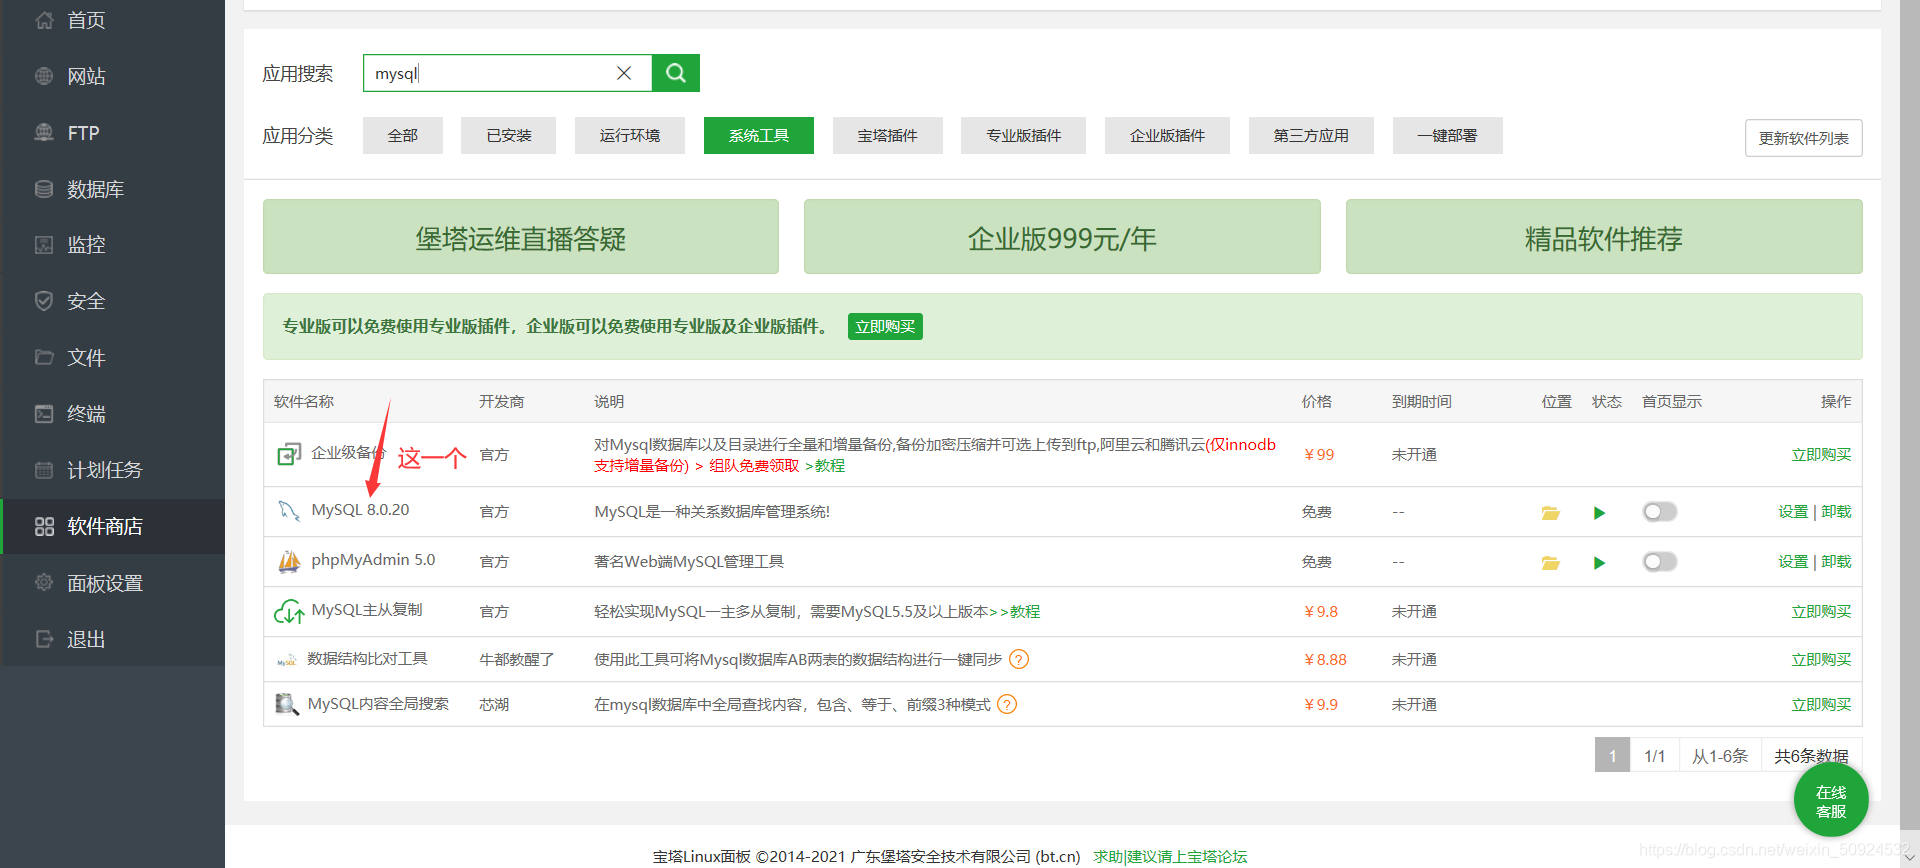The width and height of the screenshot is (1920, 868).
Task: Click the MySQL 8.0.20 green run-status icon
Action: [1599, 512]
